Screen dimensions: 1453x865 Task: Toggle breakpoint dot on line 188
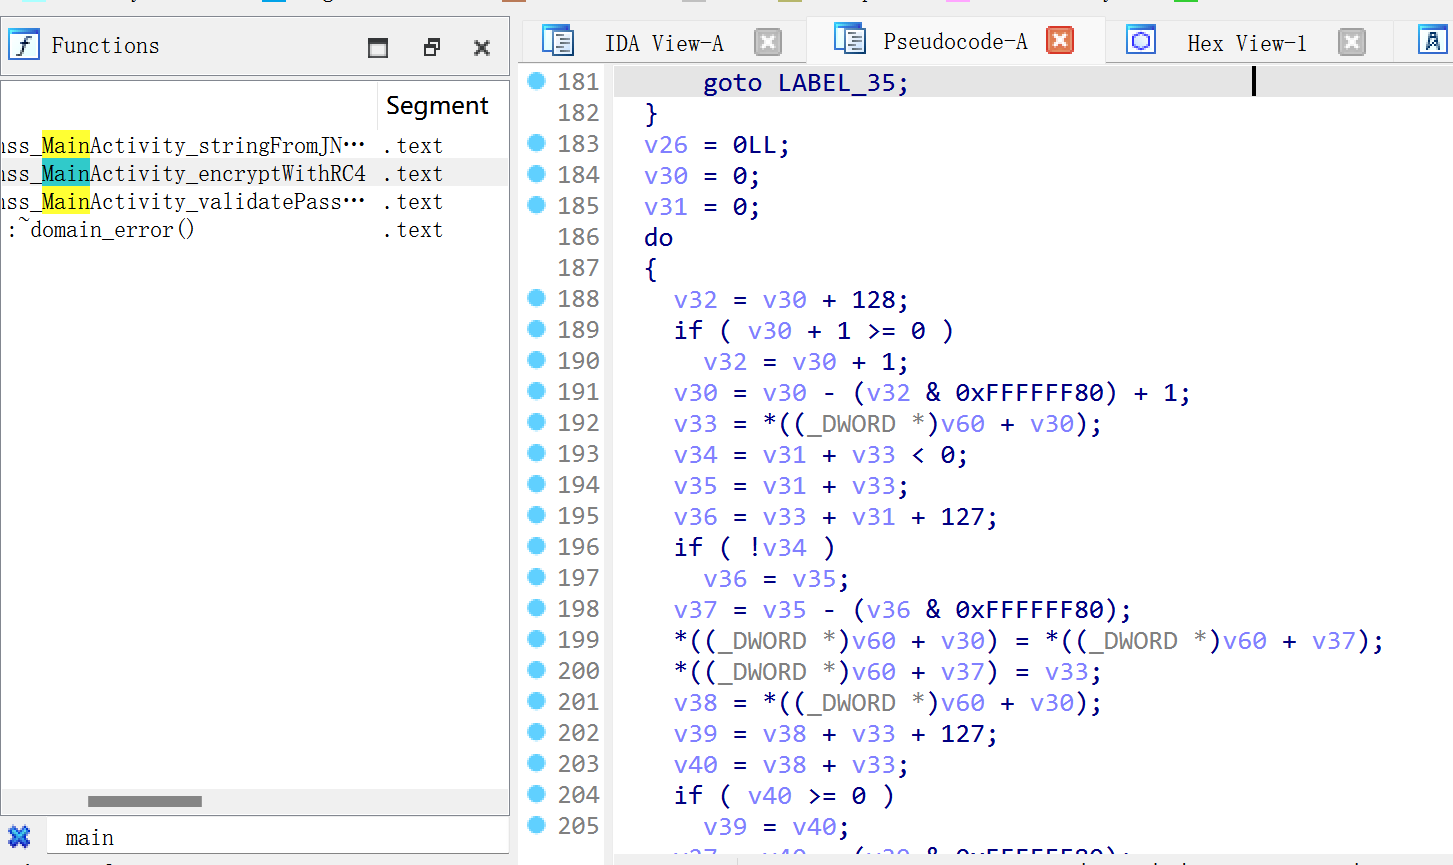pyautogui.click(x=536, y=298)
